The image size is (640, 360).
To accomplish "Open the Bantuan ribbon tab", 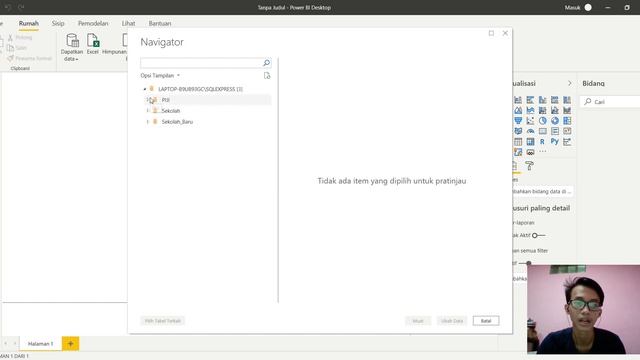I will [160, 23].
